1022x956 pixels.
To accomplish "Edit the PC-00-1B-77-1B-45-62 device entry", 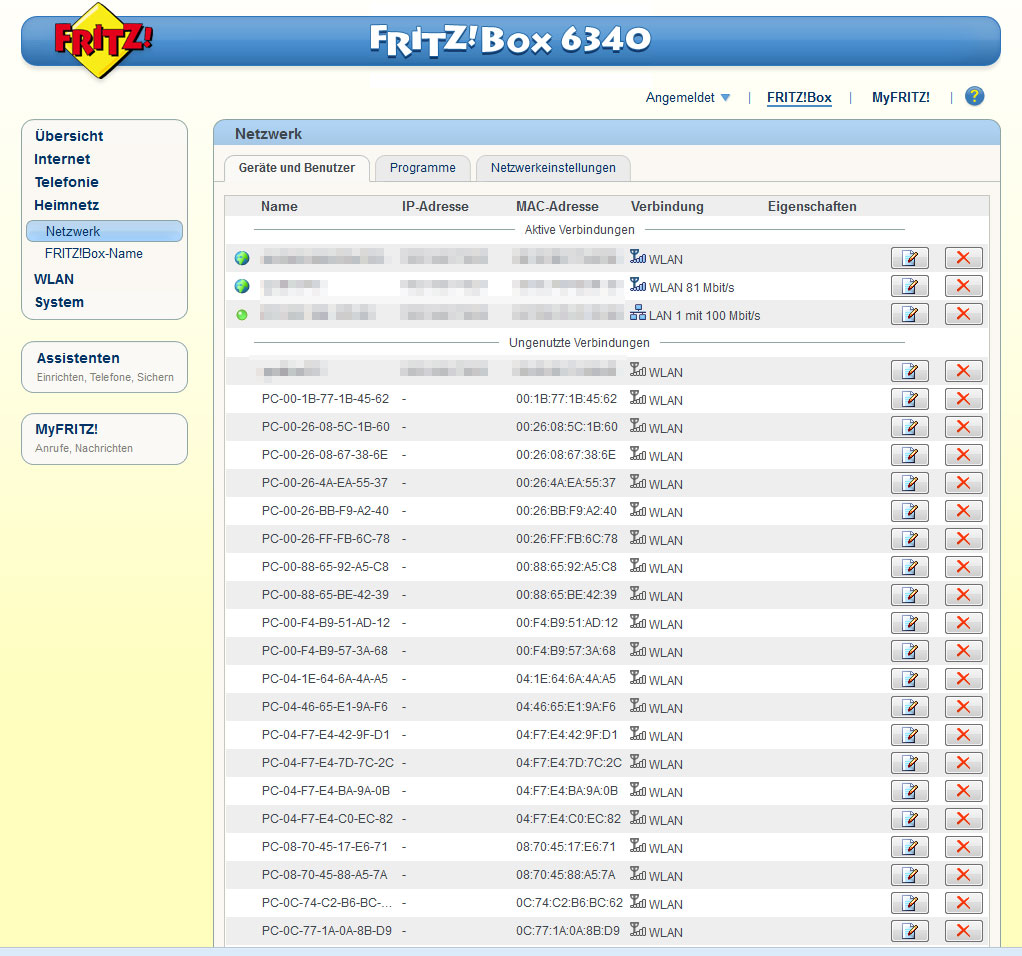I will pyautogui.click(x=909, y=399).
